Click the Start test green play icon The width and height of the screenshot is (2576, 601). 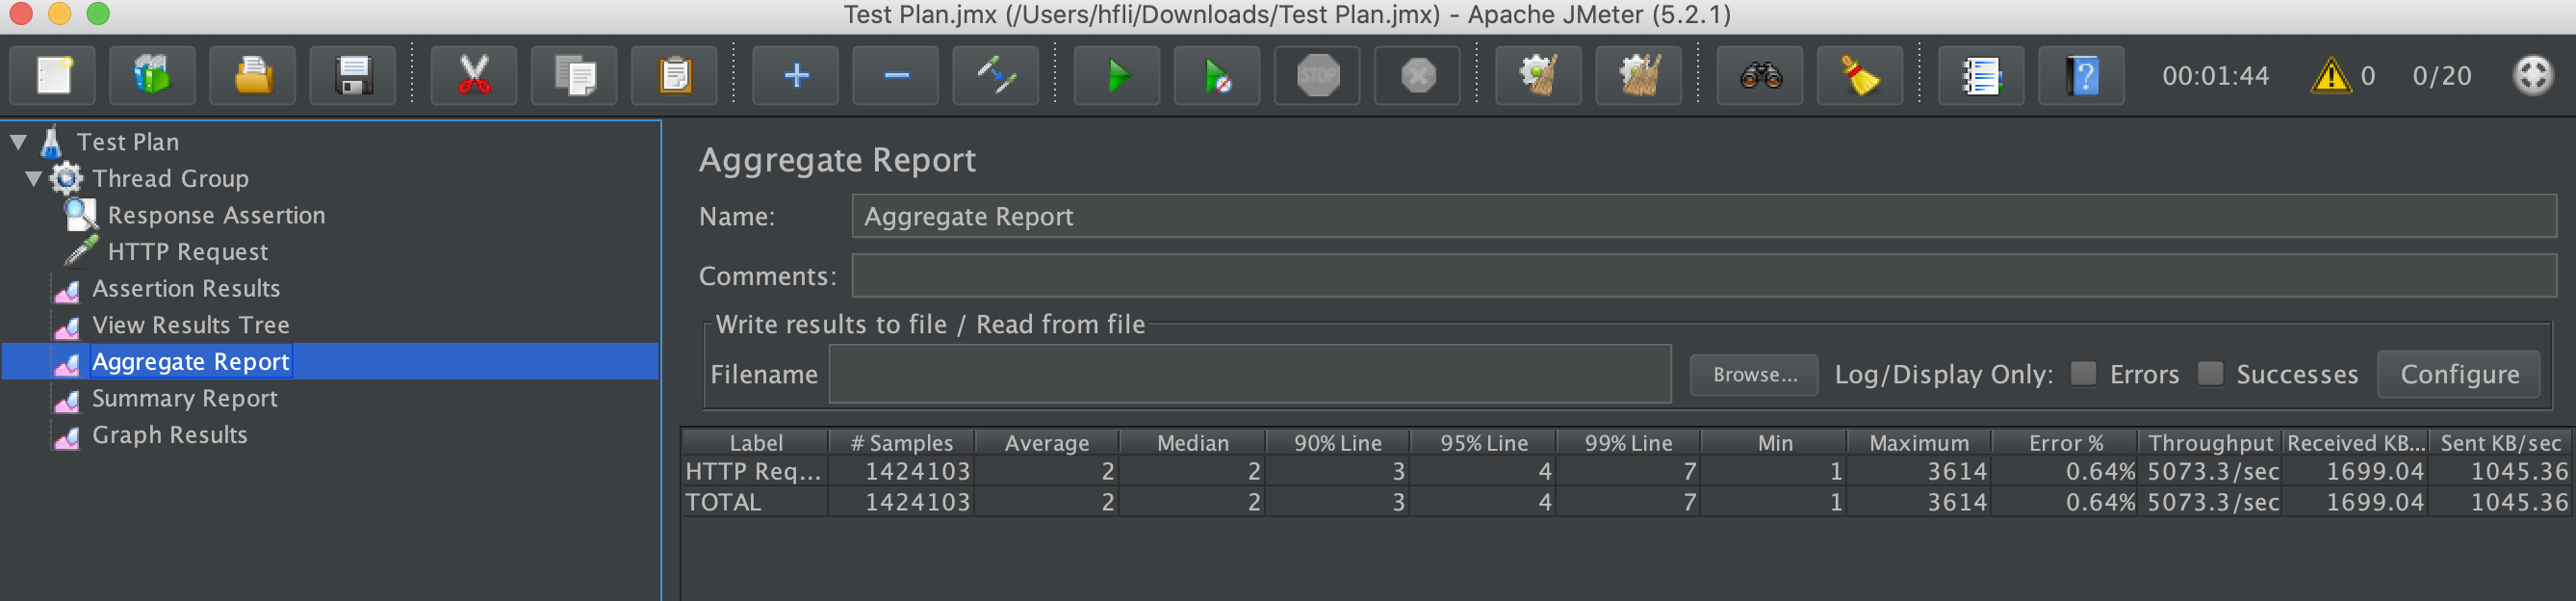[x=1116, y=76]
